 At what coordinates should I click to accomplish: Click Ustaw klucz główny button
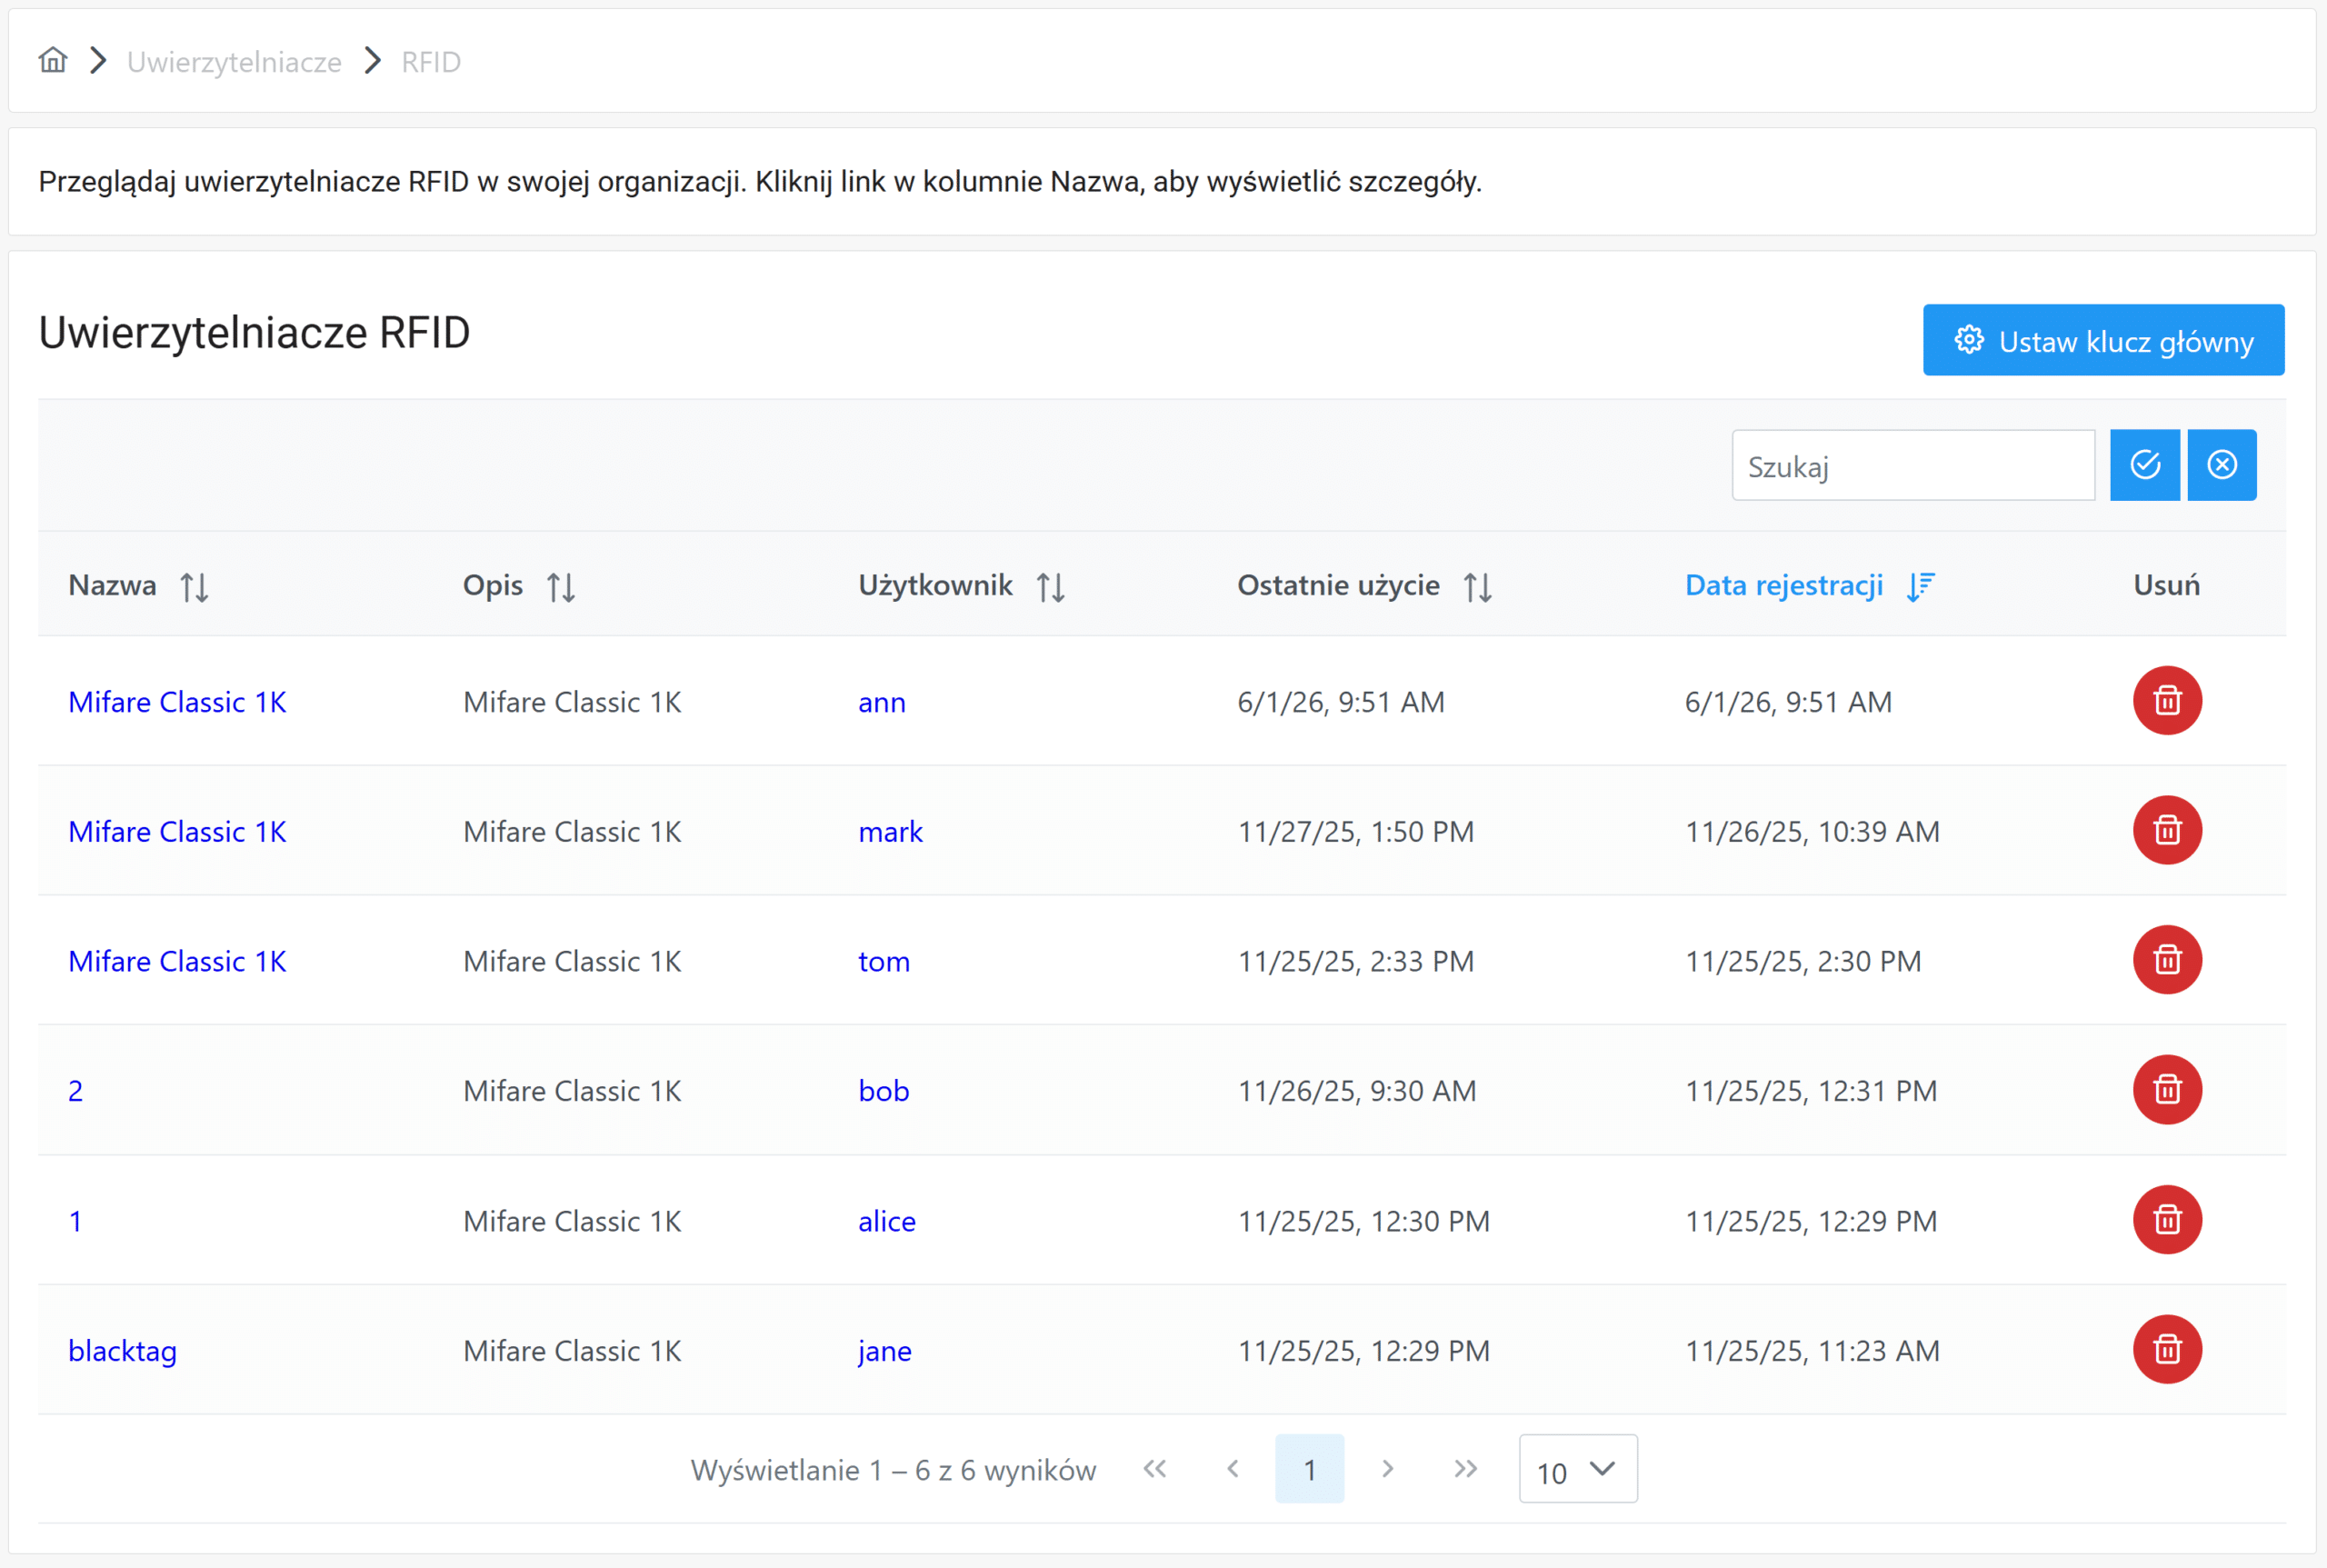2103,340
